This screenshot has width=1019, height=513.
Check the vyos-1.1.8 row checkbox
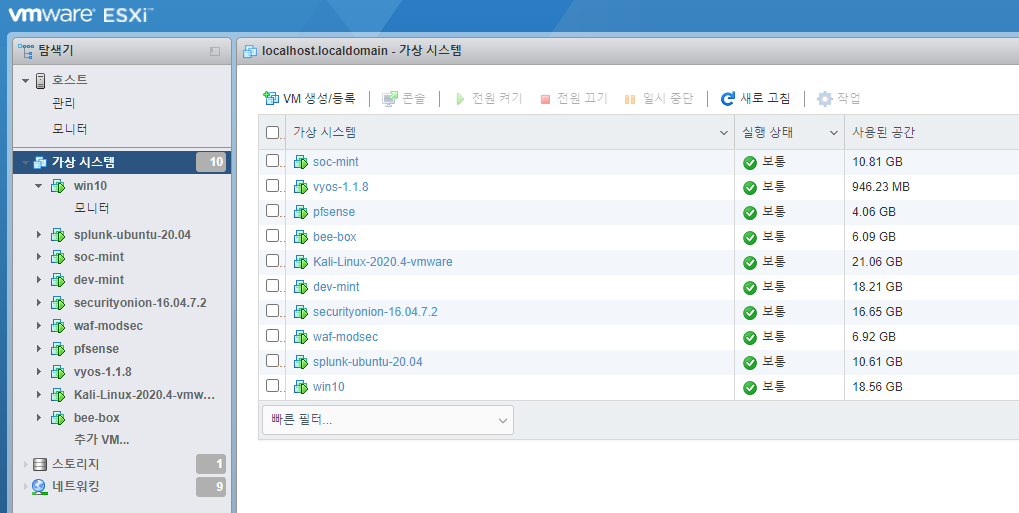click(x=272, y=186)
